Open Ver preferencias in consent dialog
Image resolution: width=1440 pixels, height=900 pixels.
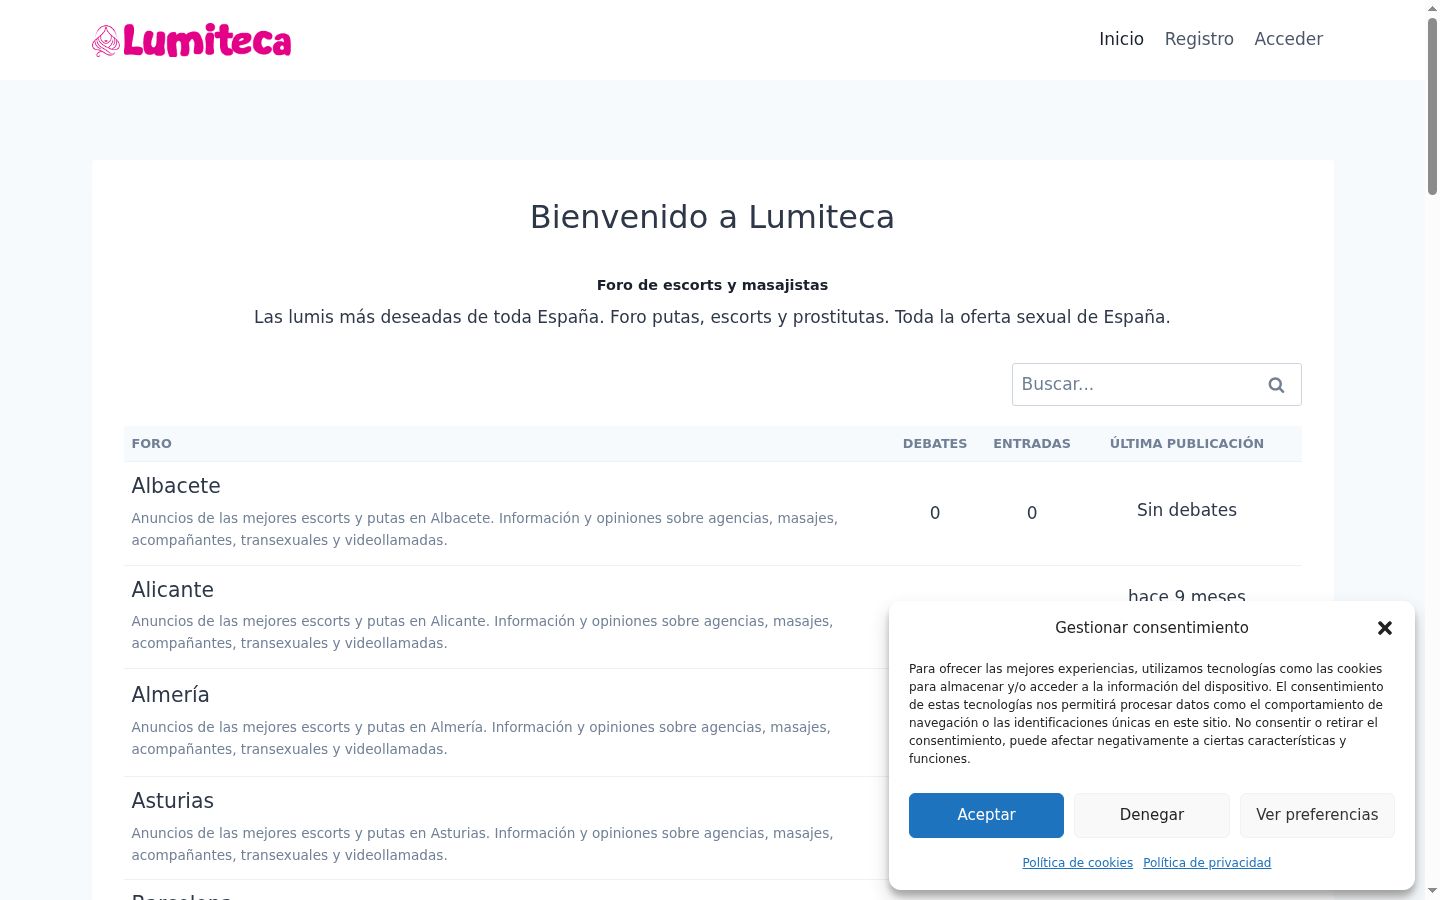1317,815
